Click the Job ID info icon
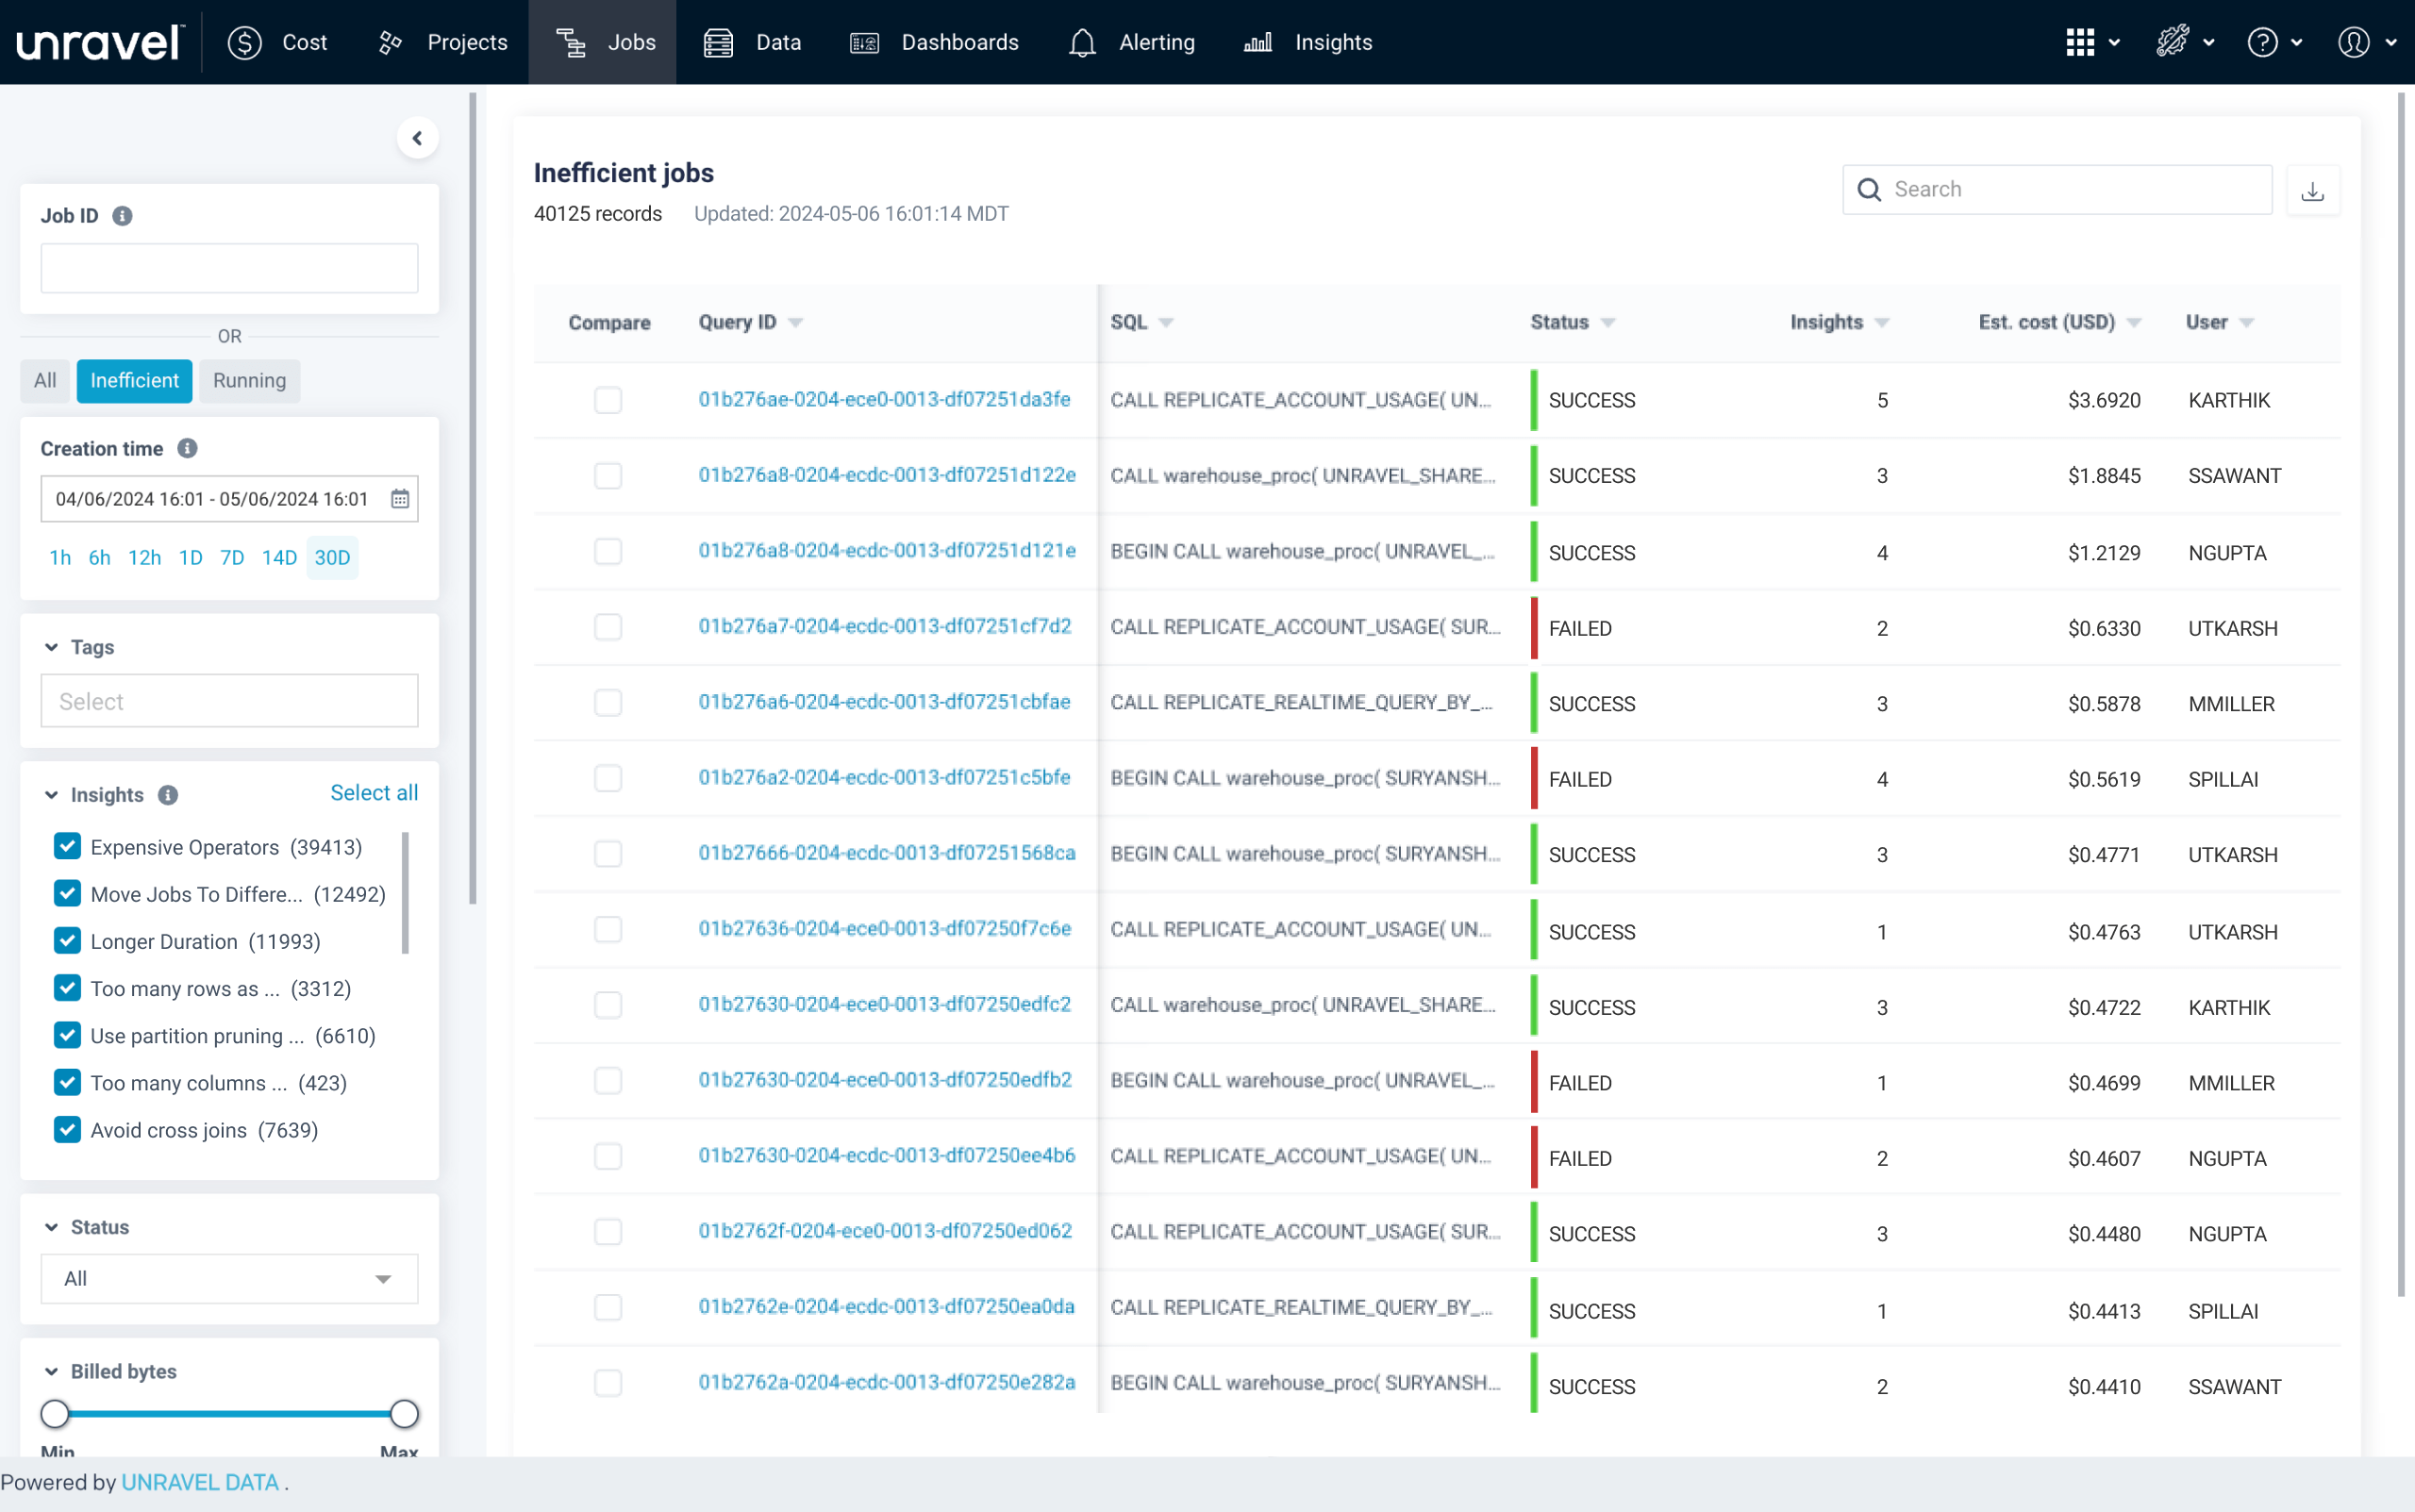Screen dimensions: 2415x1512 pyautogui.click(x=122, y=216)
